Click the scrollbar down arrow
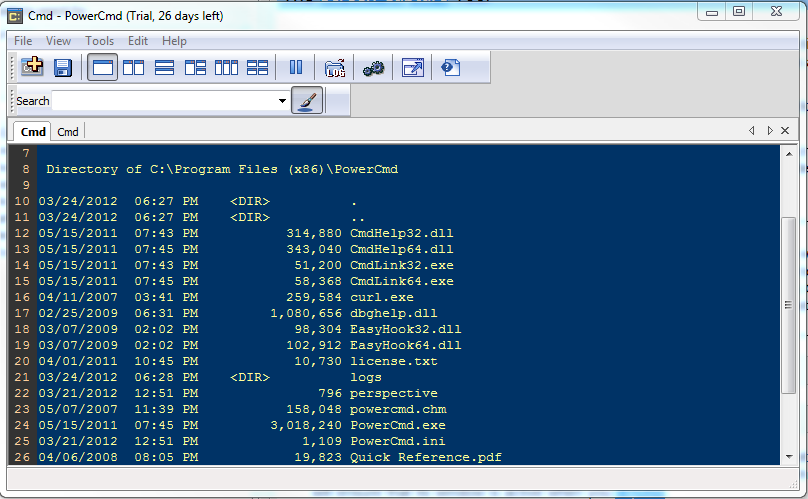Image resolution: width=808 pixels, height=499 pixels. pyautogui.click(x=789, y=457)
